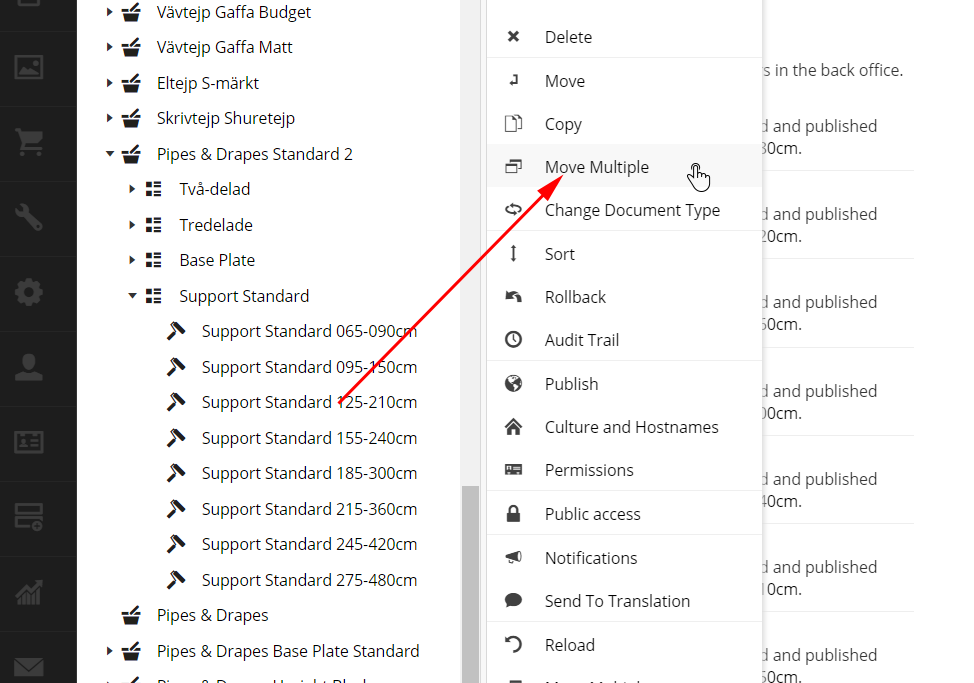Click the envelope icon in the sidebar
Image resolution: width=974 pixels, height=683 pixels.
coord(29,667)
